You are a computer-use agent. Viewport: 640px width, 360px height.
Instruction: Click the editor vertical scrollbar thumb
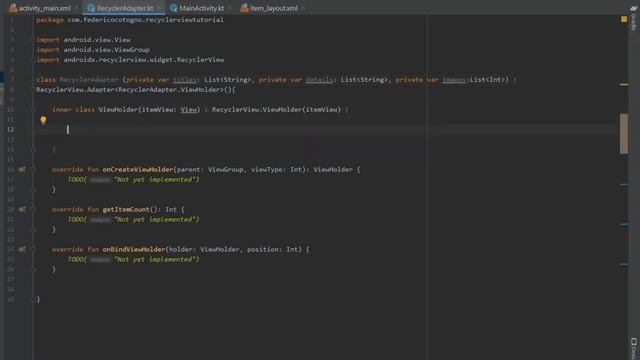coord(624,133)
